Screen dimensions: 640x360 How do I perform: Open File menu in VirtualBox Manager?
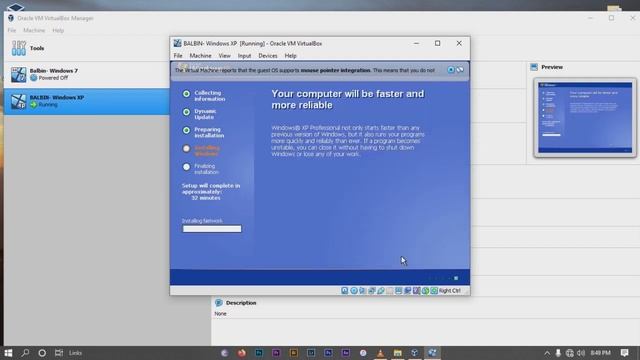(11, 30)
